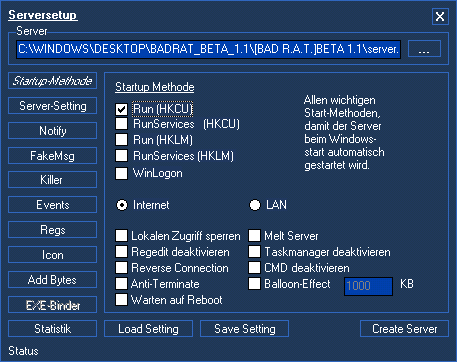Open the Add Bytes section

coord(53,280)
